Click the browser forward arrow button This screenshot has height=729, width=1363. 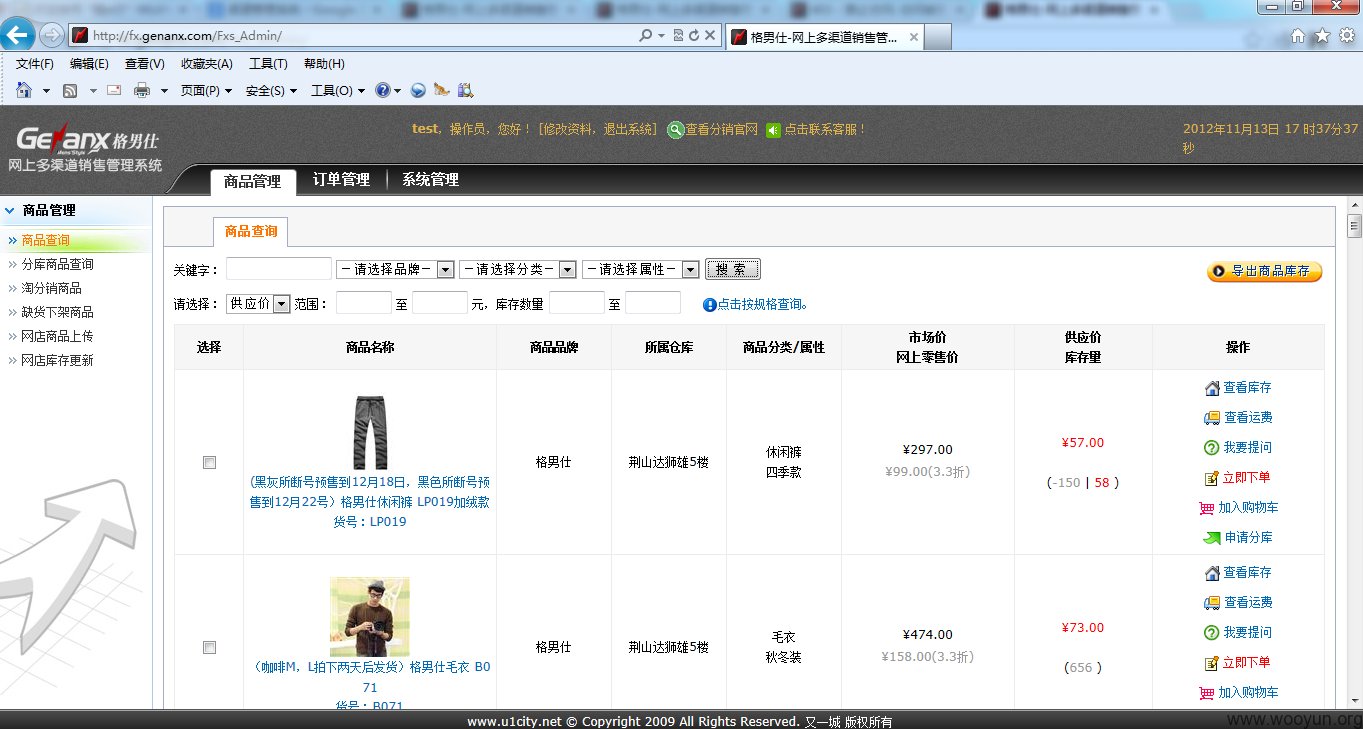(52, 35)
